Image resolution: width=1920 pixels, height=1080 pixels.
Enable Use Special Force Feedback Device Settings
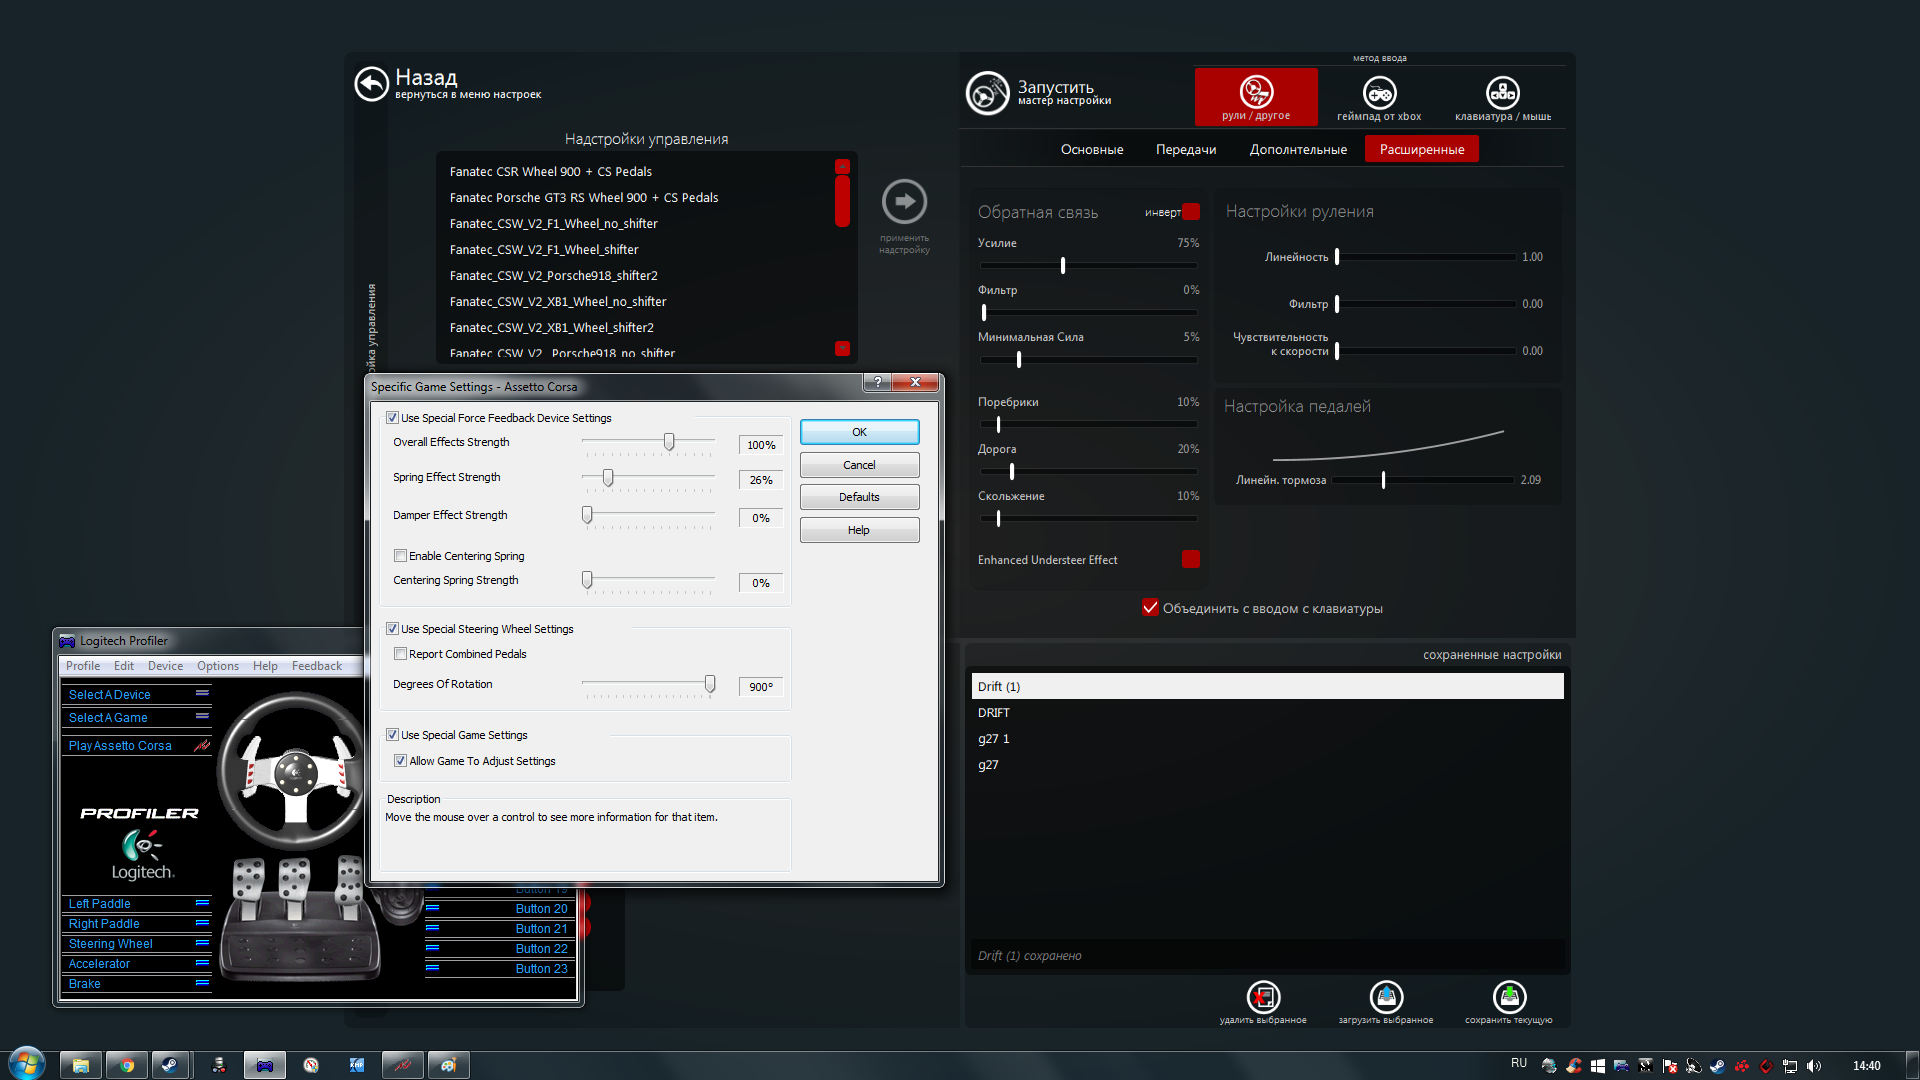point(392,418)
